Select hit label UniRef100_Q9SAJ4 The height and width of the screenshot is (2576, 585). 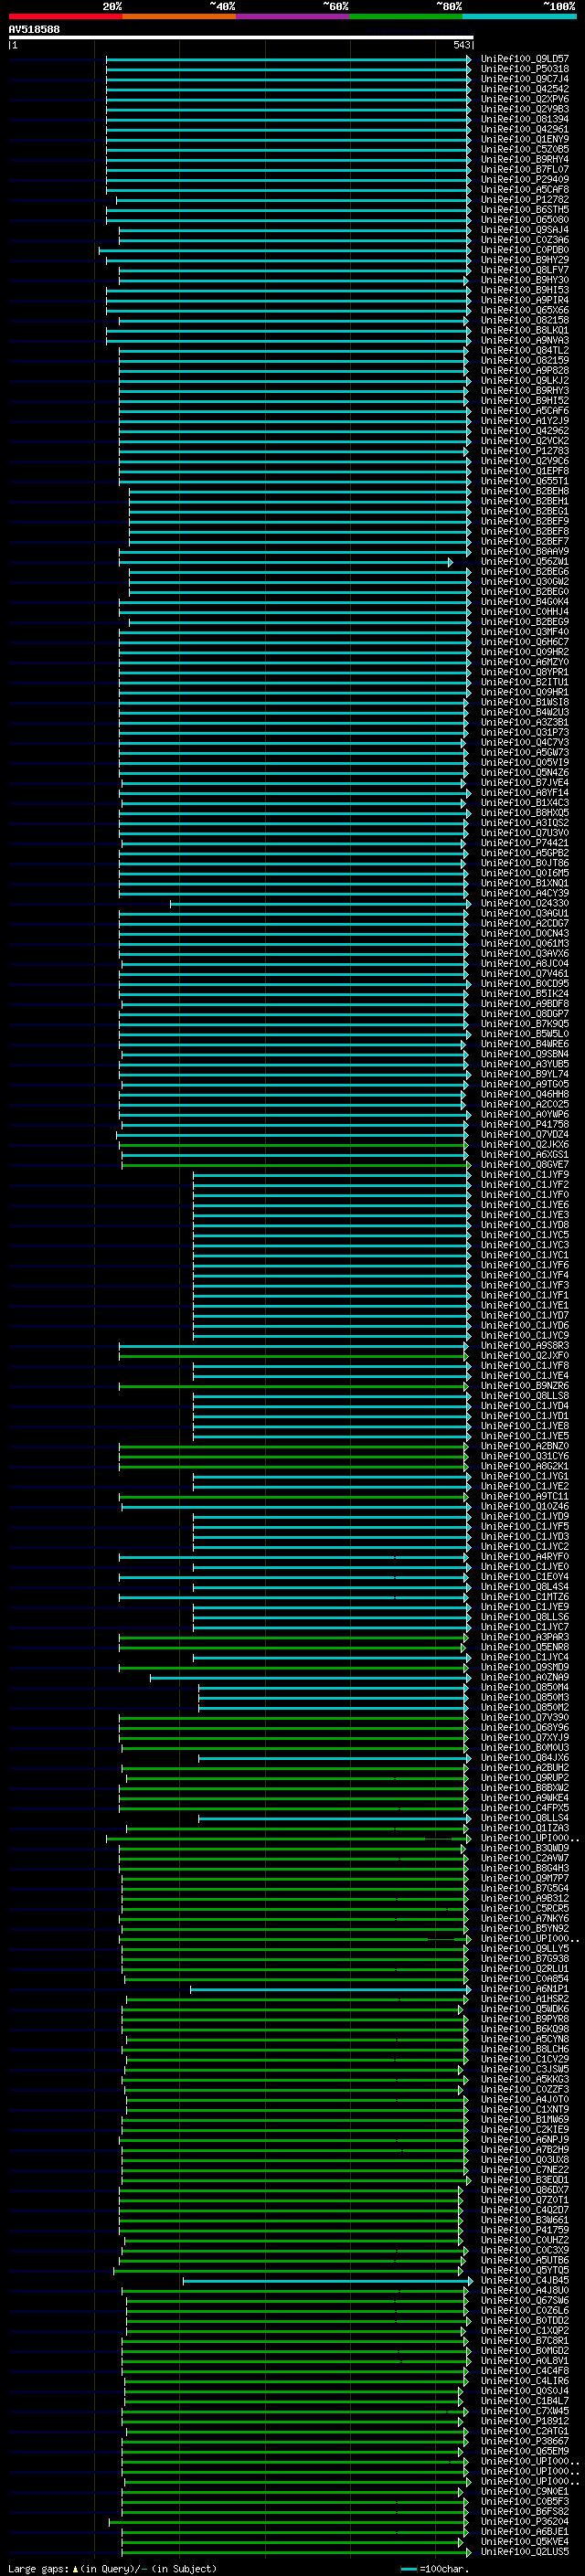524,229
